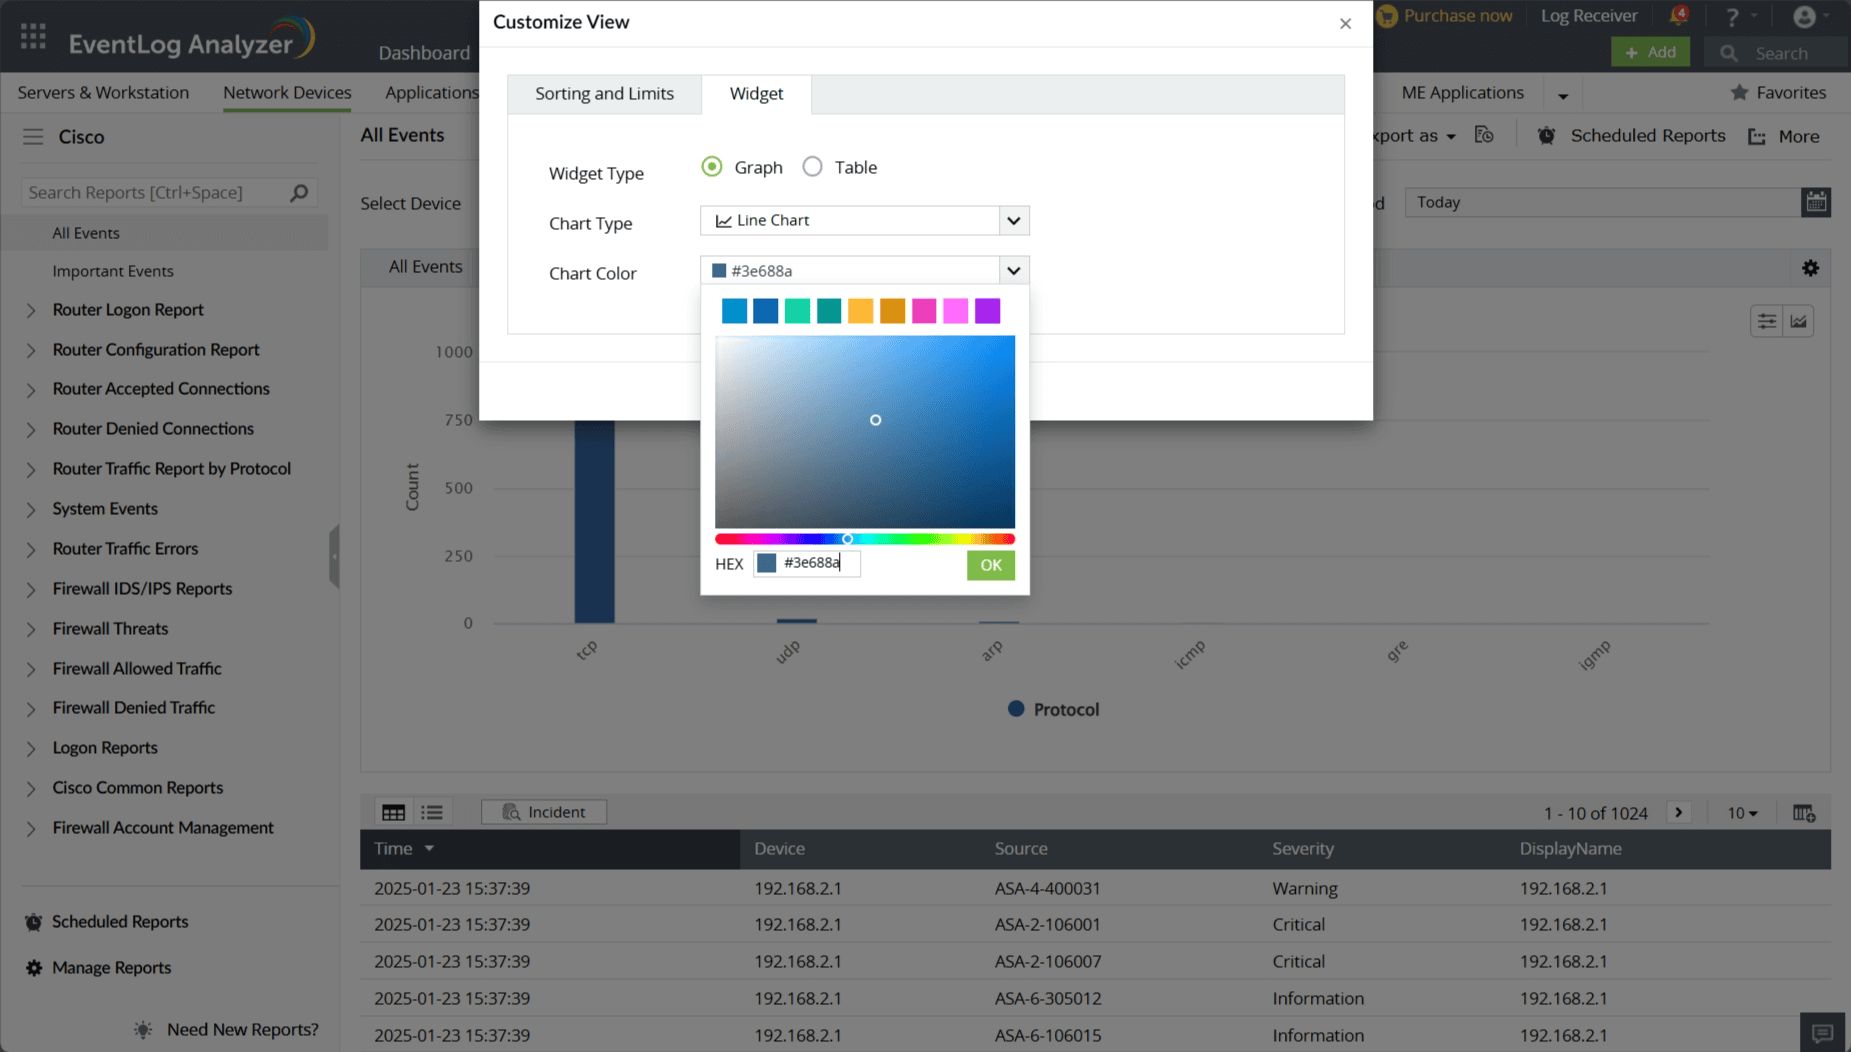The image size is (1851, 1052).
Task: Click the Manage Reports gear icon
Action: coord(34,968)
